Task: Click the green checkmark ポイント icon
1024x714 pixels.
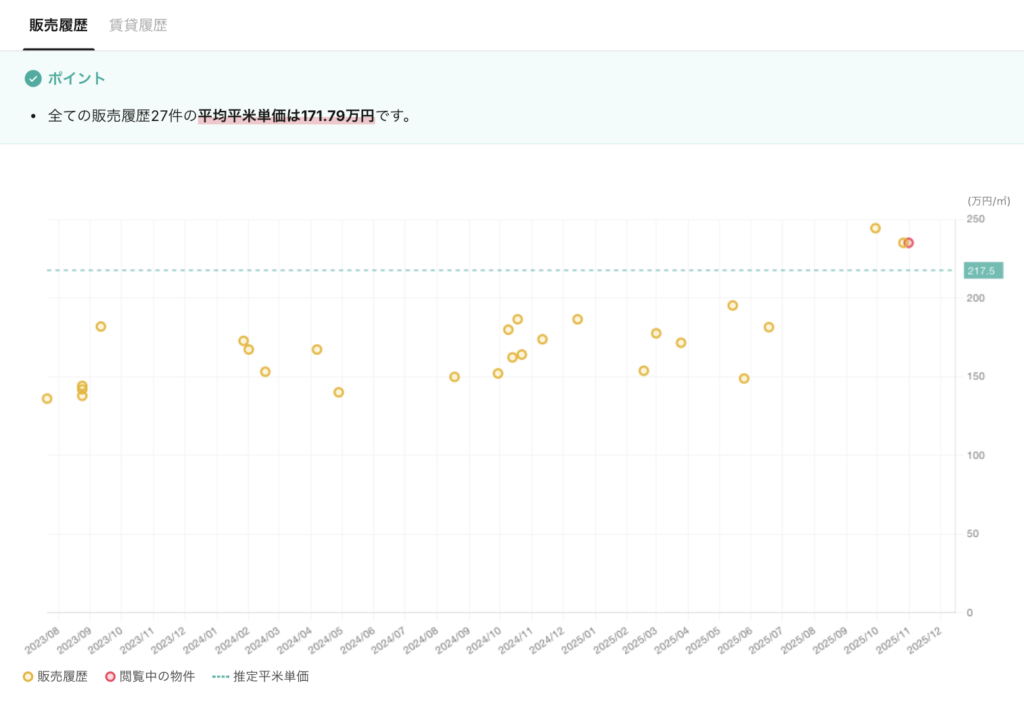Action: [x=33, y=79]
